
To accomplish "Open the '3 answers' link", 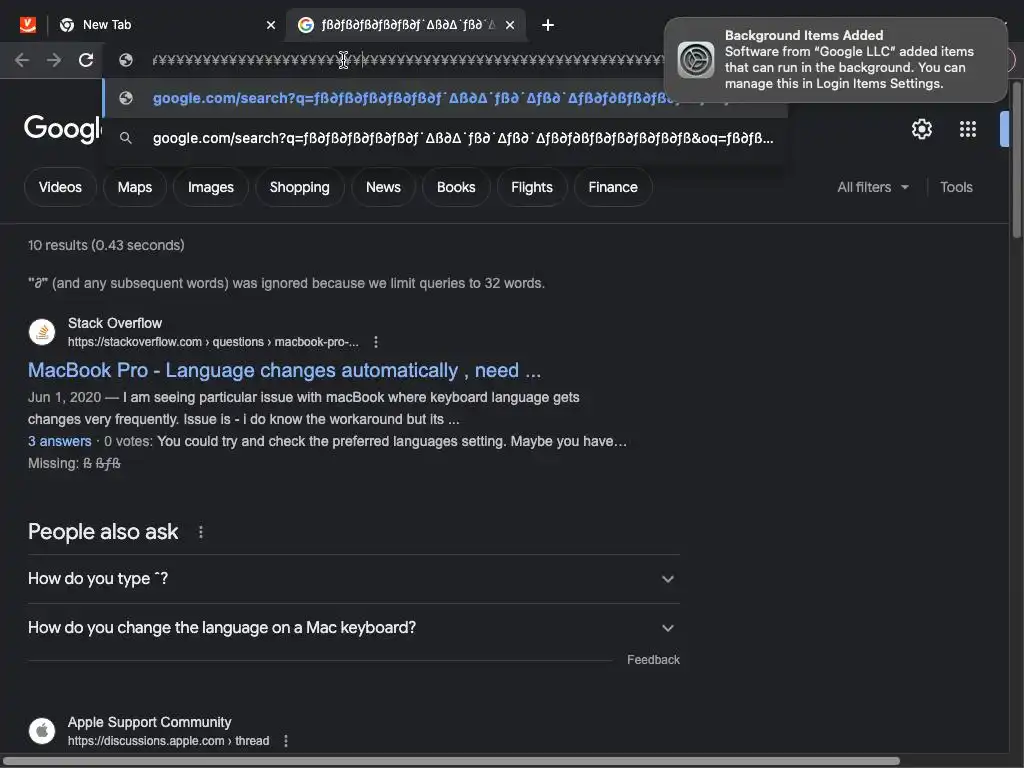I will click(x=59, y=441).
